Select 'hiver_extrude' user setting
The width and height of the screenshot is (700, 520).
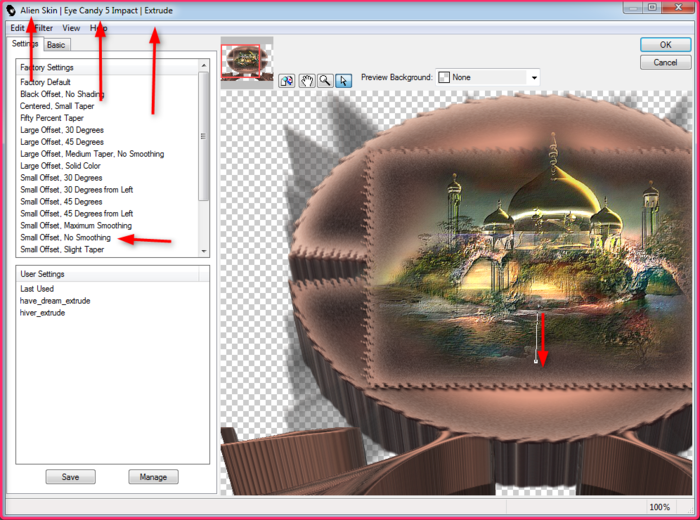coord(42,313)
